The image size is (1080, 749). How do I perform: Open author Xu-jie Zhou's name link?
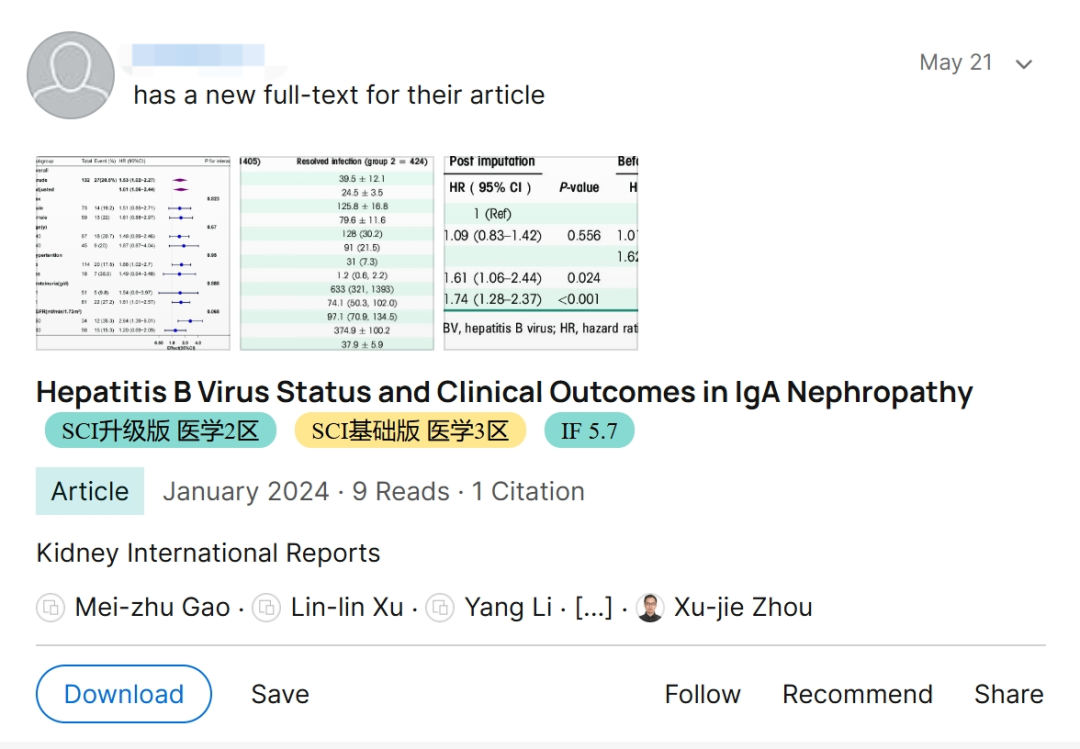743,607
